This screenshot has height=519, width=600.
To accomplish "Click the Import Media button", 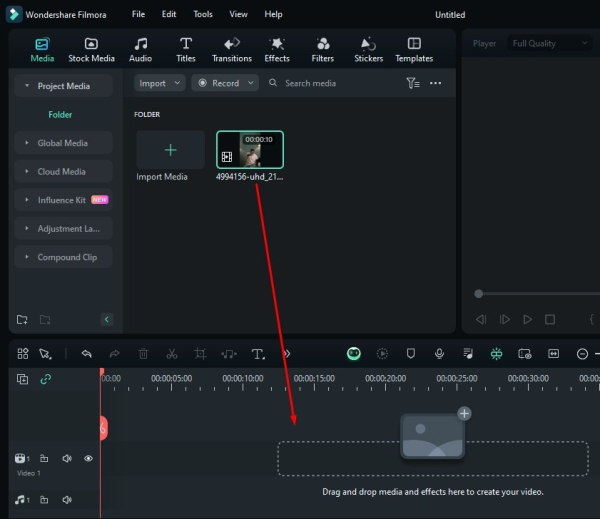I will 170,150.
